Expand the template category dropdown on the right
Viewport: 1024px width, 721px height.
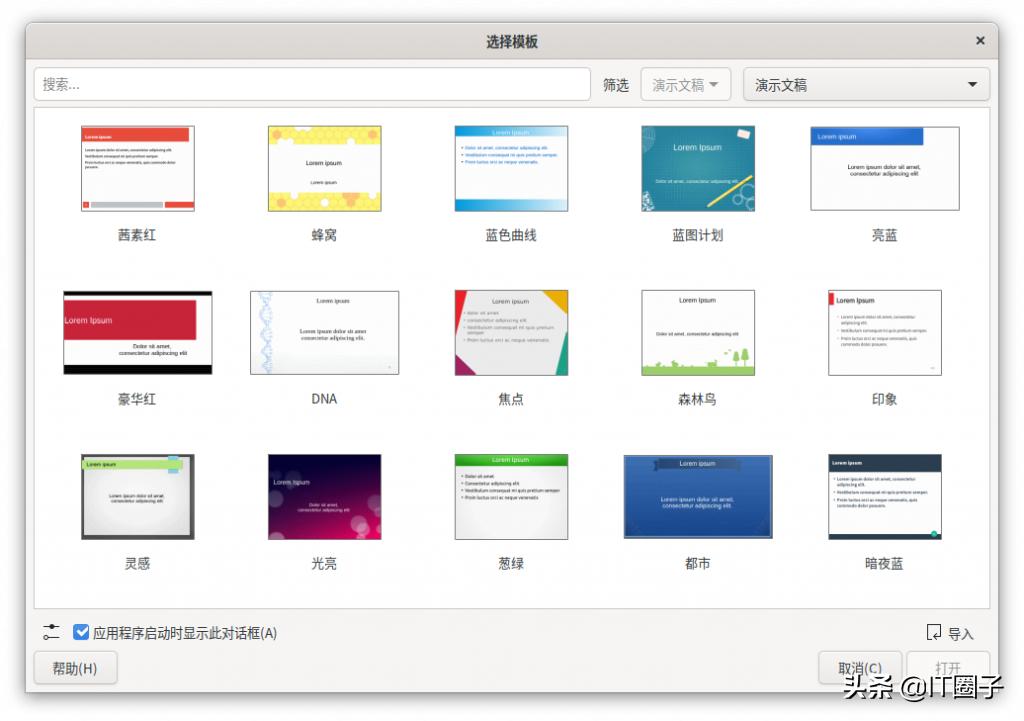(865, 84)
